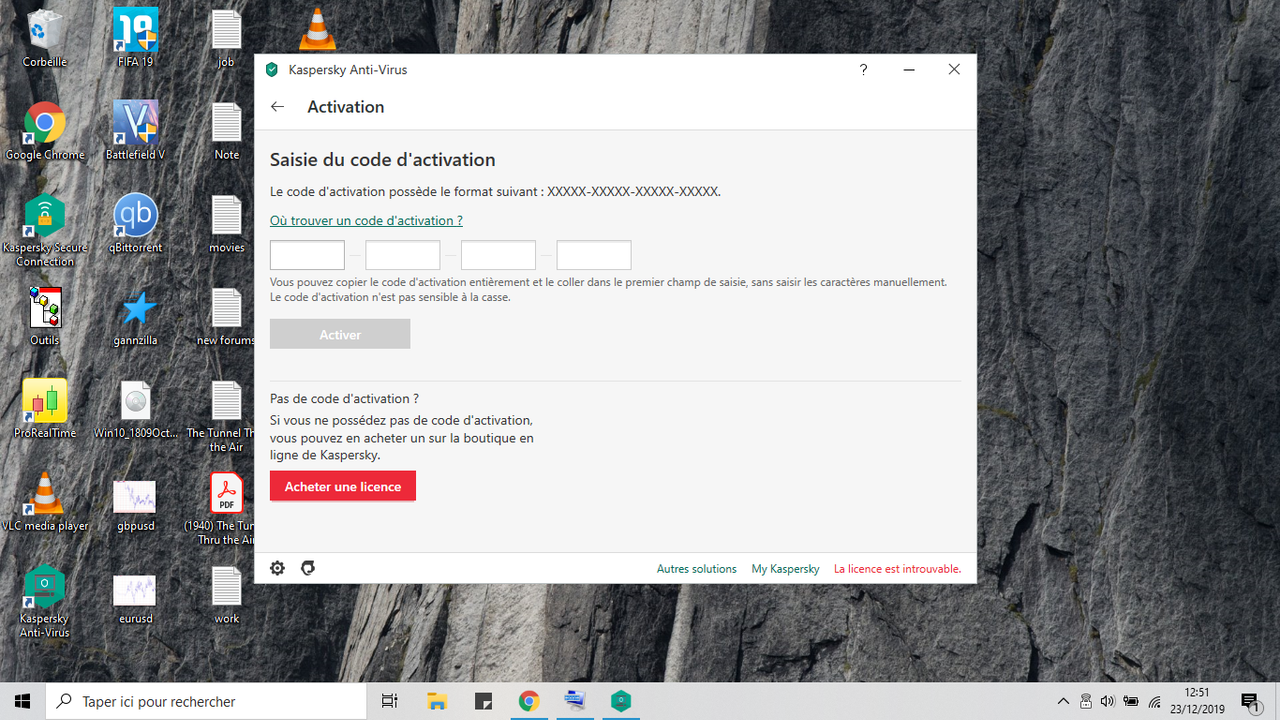Open 'Où trouver un code d'activation ?' link
Screen dimensions: 1280x720
(366, 220)
